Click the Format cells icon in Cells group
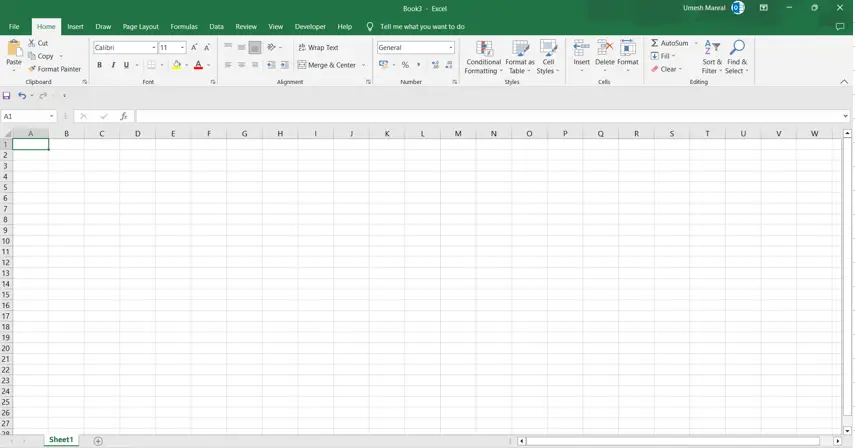This screenshot has height=448, width=855. tap(628, 48)
